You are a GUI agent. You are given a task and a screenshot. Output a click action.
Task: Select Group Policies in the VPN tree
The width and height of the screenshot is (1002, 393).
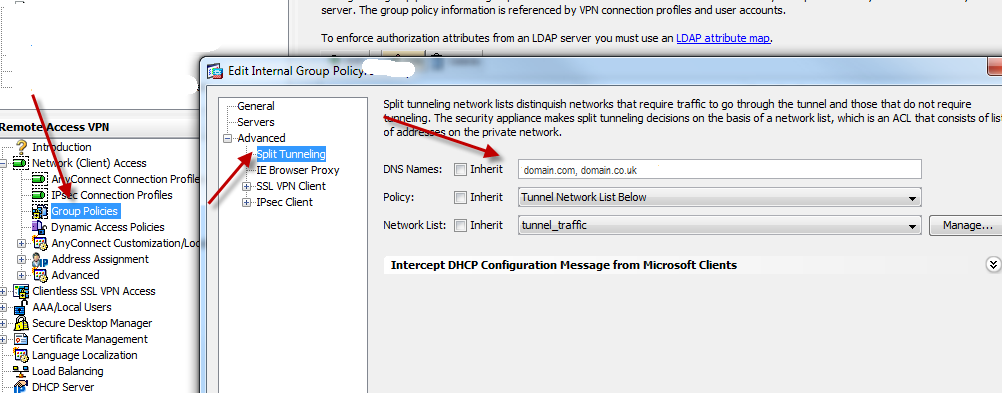(85, 211)
